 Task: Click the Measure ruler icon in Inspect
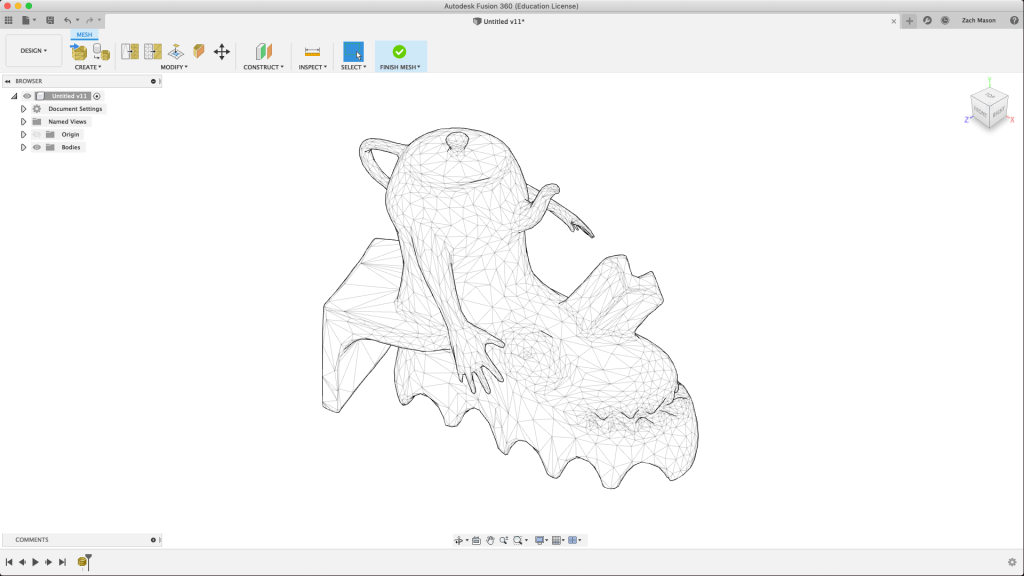pos(312,51)
